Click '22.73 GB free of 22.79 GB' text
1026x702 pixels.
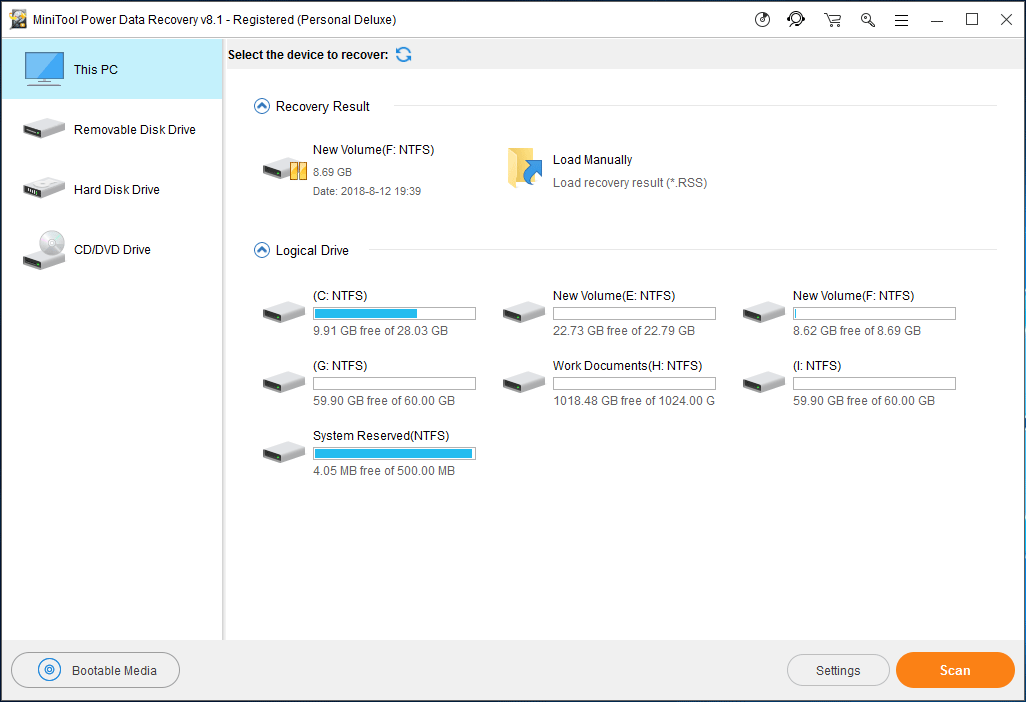tap(624, 330)
